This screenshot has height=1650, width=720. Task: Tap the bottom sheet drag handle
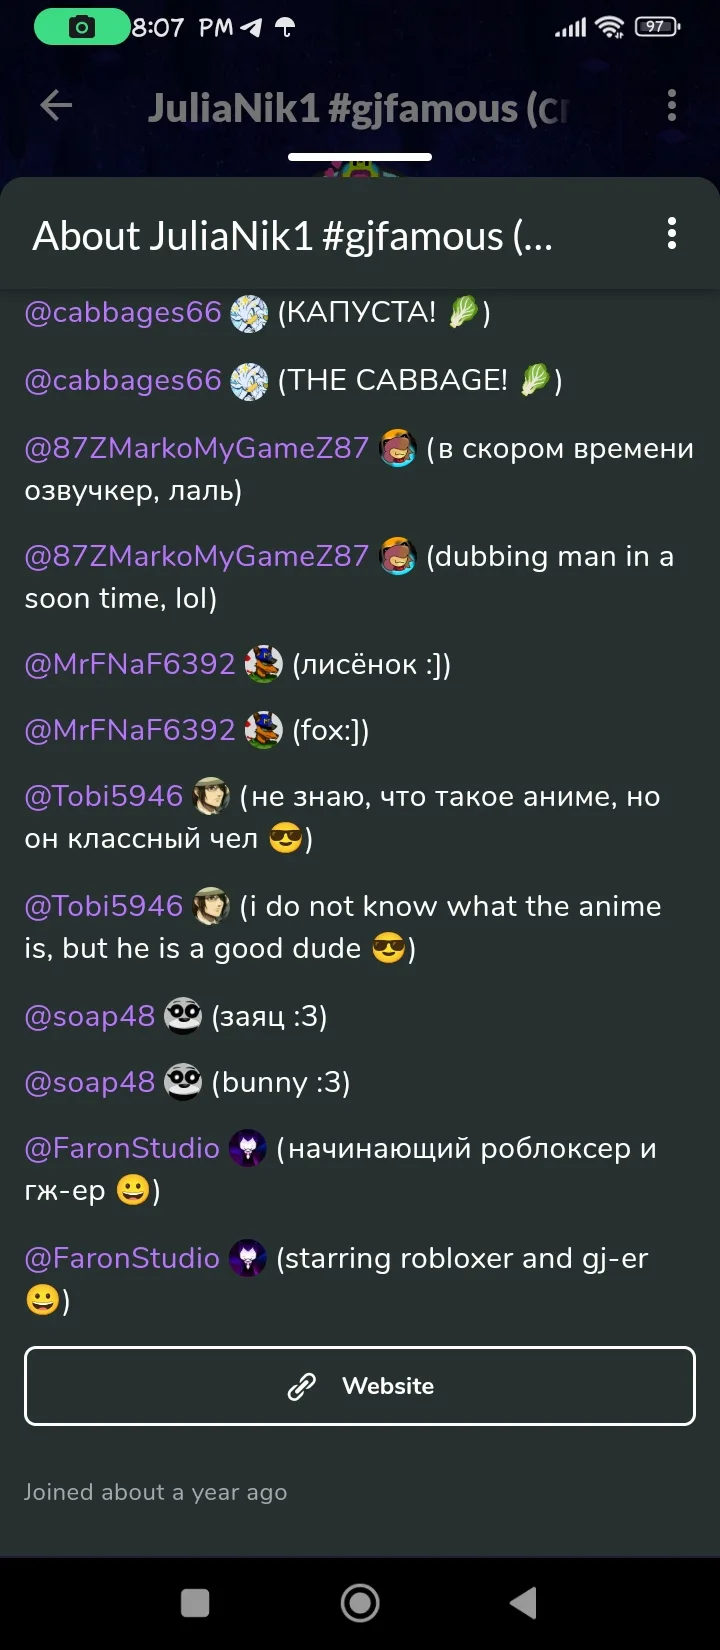(x=360, y=157)
